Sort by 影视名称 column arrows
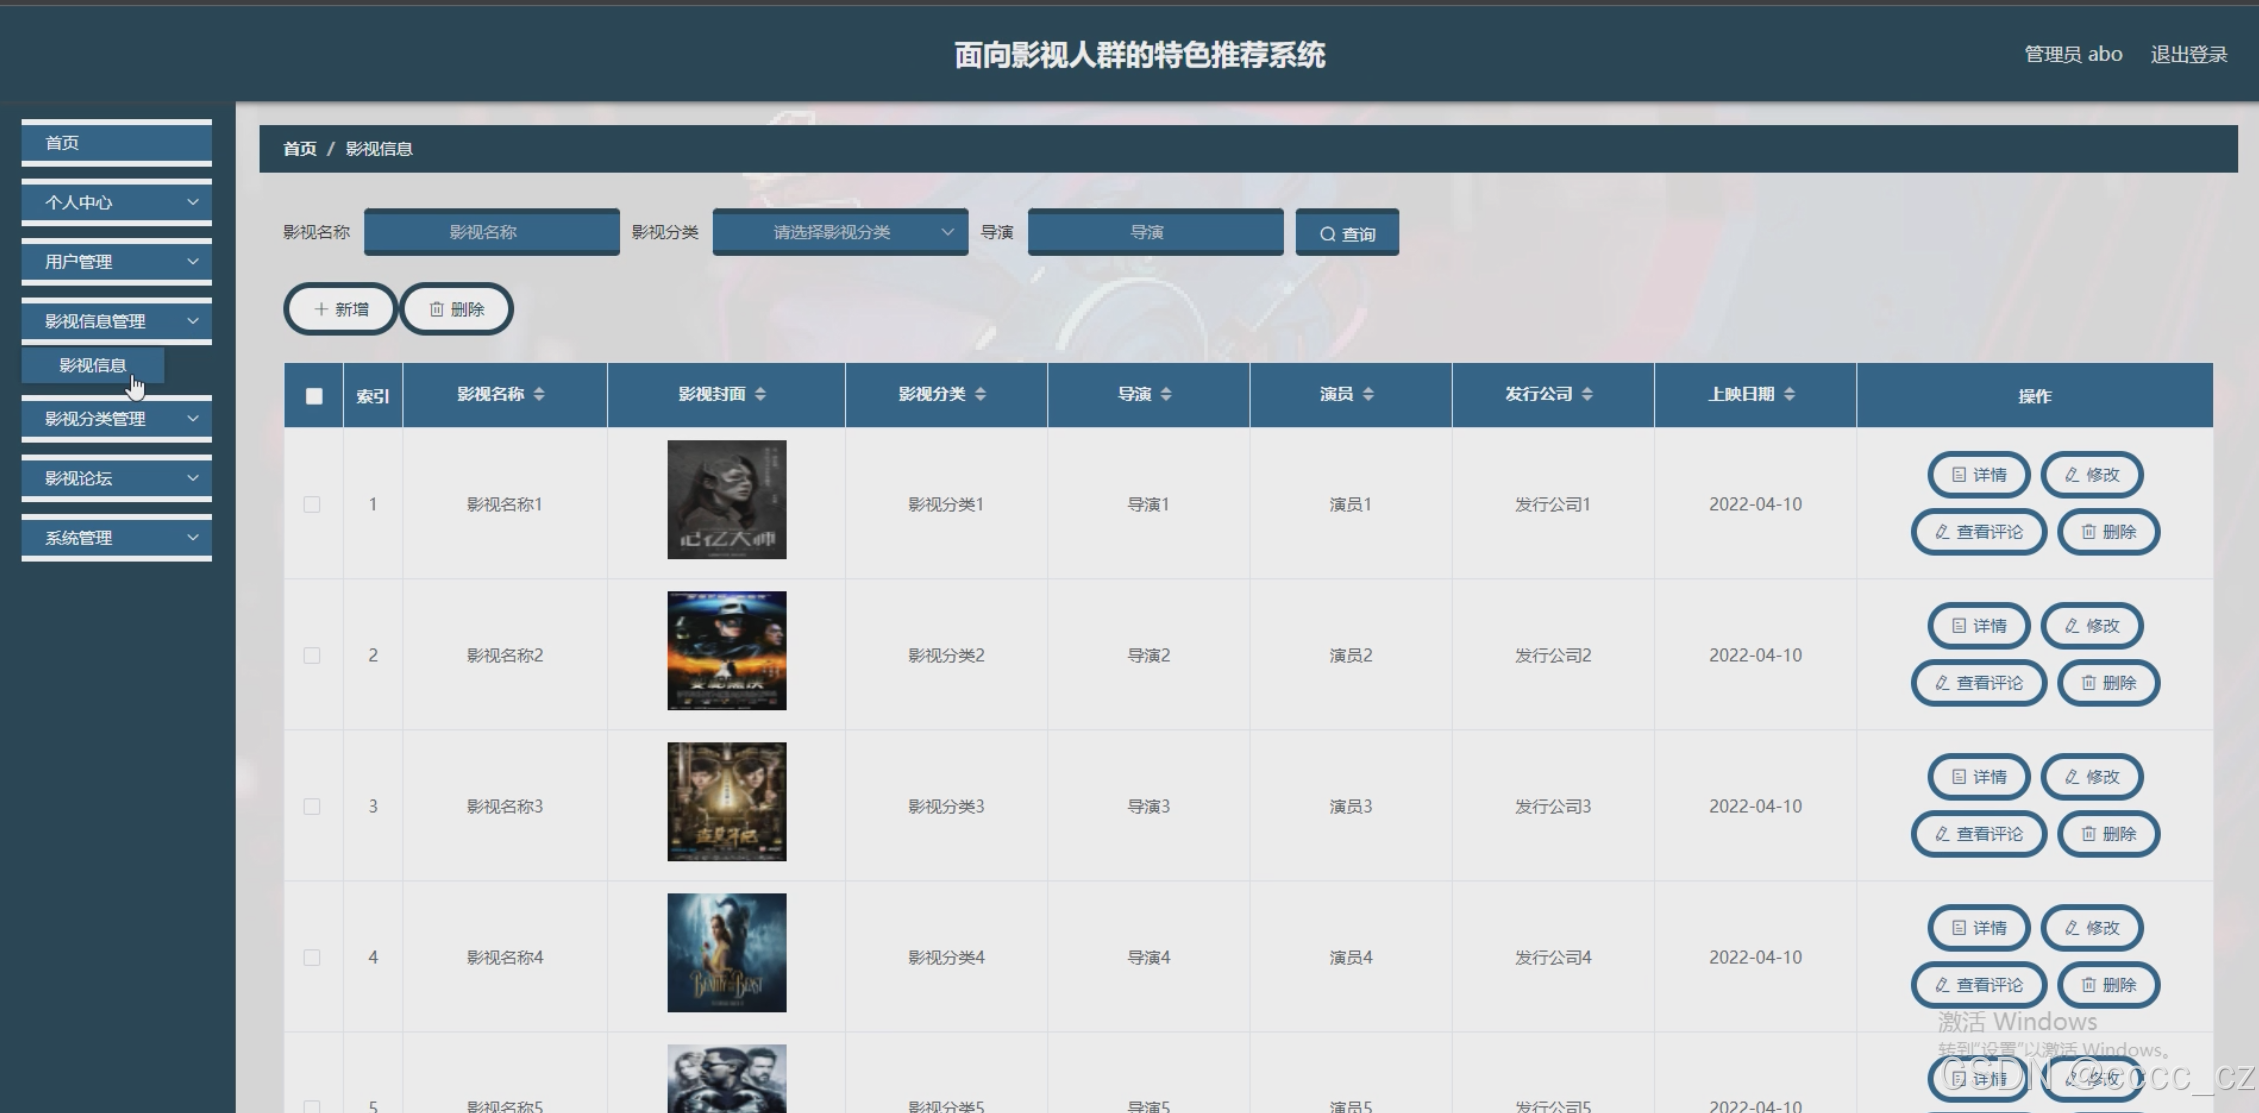This screenshot has width=2259, height=1113. 539,394
